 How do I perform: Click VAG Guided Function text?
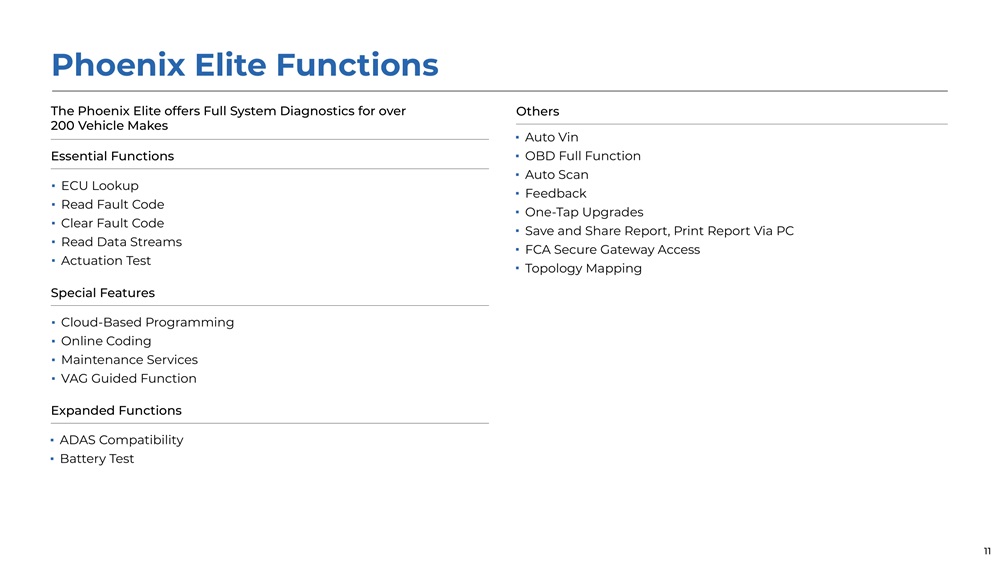tap(129, 378)
